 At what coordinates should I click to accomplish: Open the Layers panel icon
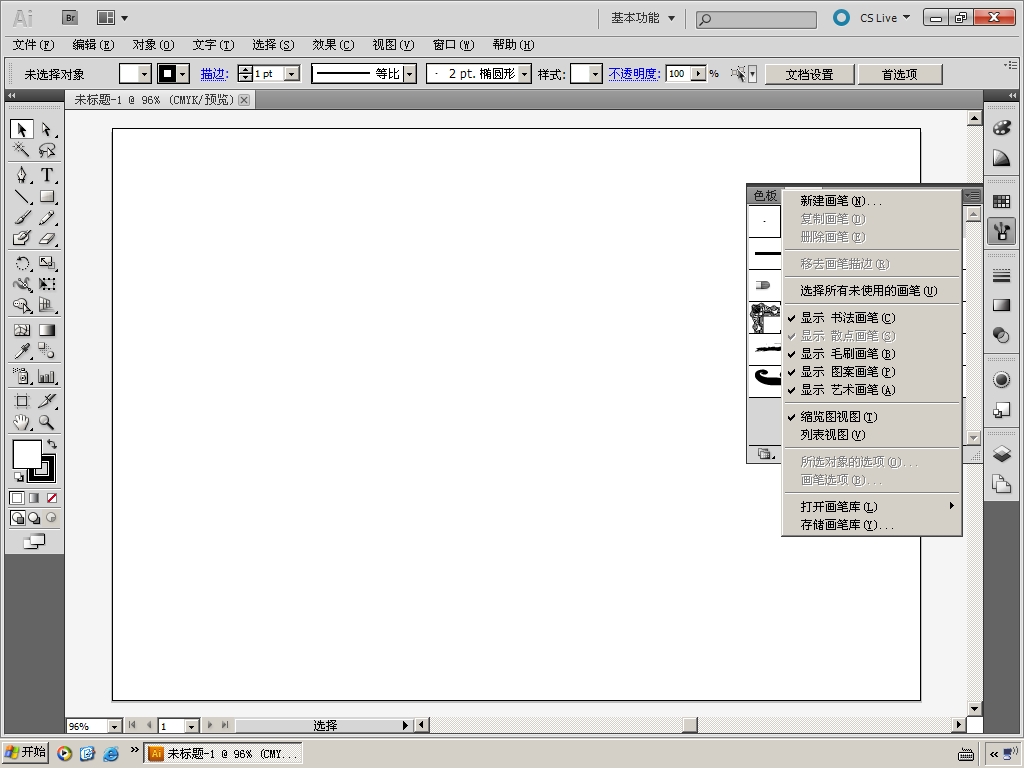(1001, 454)
